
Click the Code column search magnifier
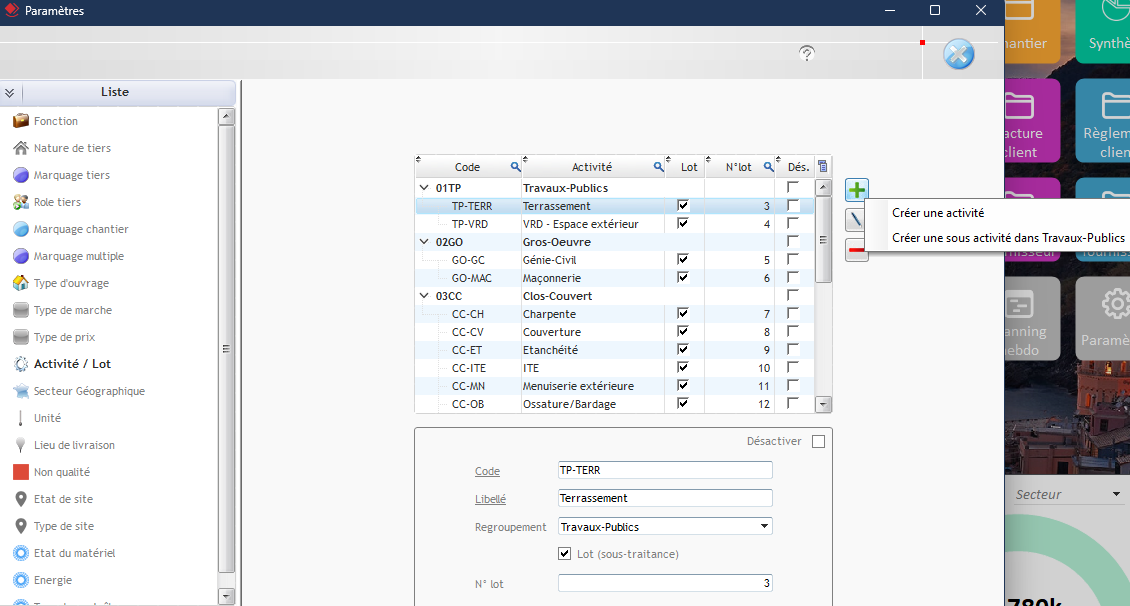click(x=515, y=167)
